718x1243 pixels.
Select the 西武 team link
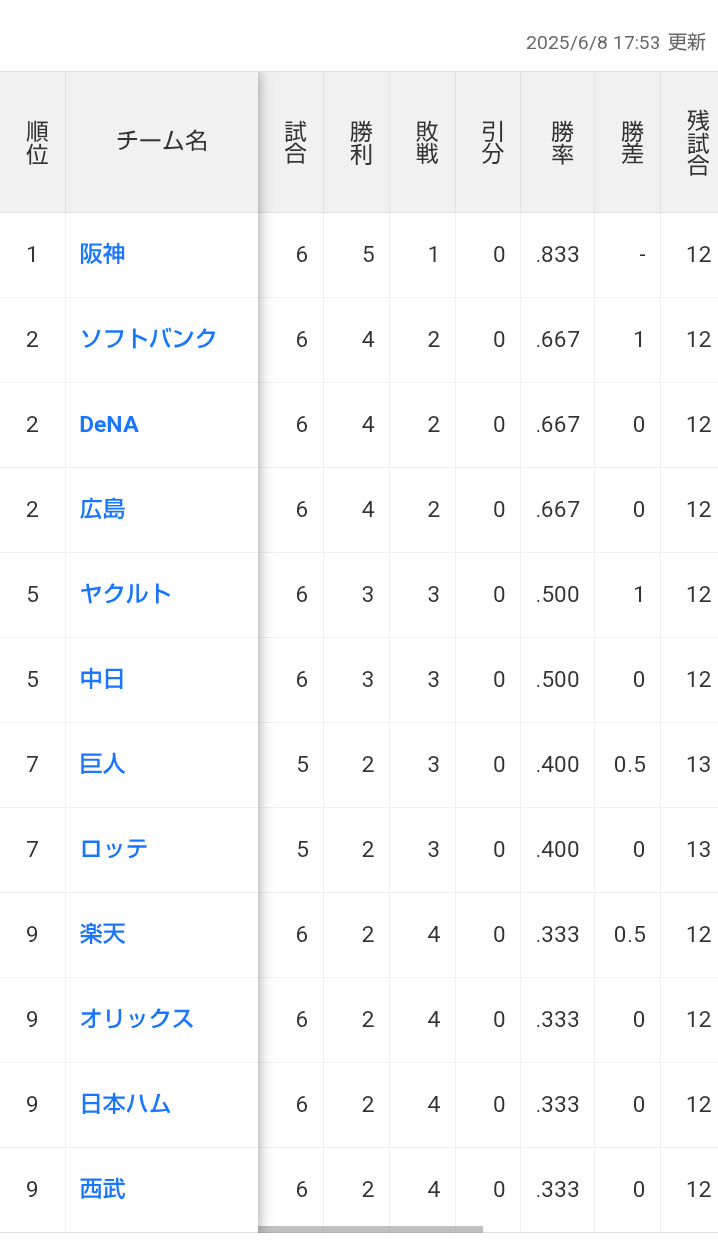pos(102,1189)
